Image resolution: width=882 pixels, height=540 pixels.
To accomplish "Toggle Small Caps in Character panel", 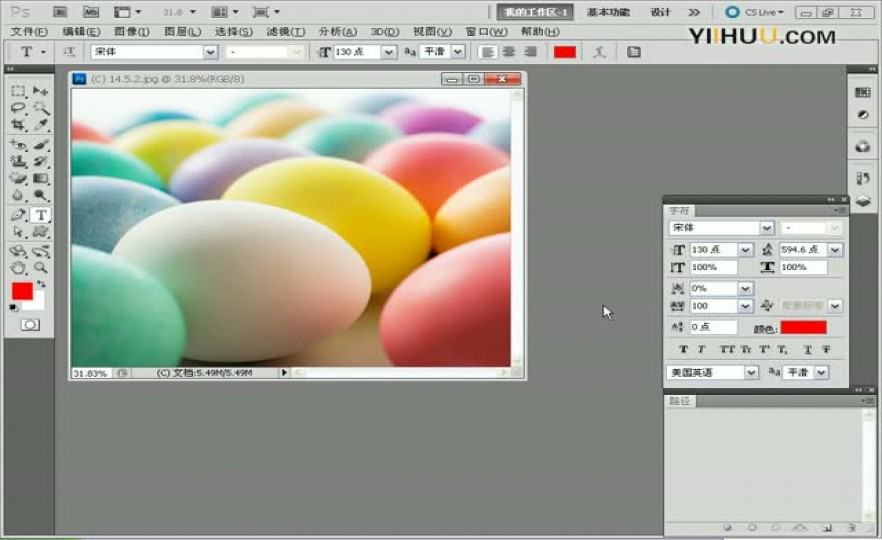I will pos(746,349).
